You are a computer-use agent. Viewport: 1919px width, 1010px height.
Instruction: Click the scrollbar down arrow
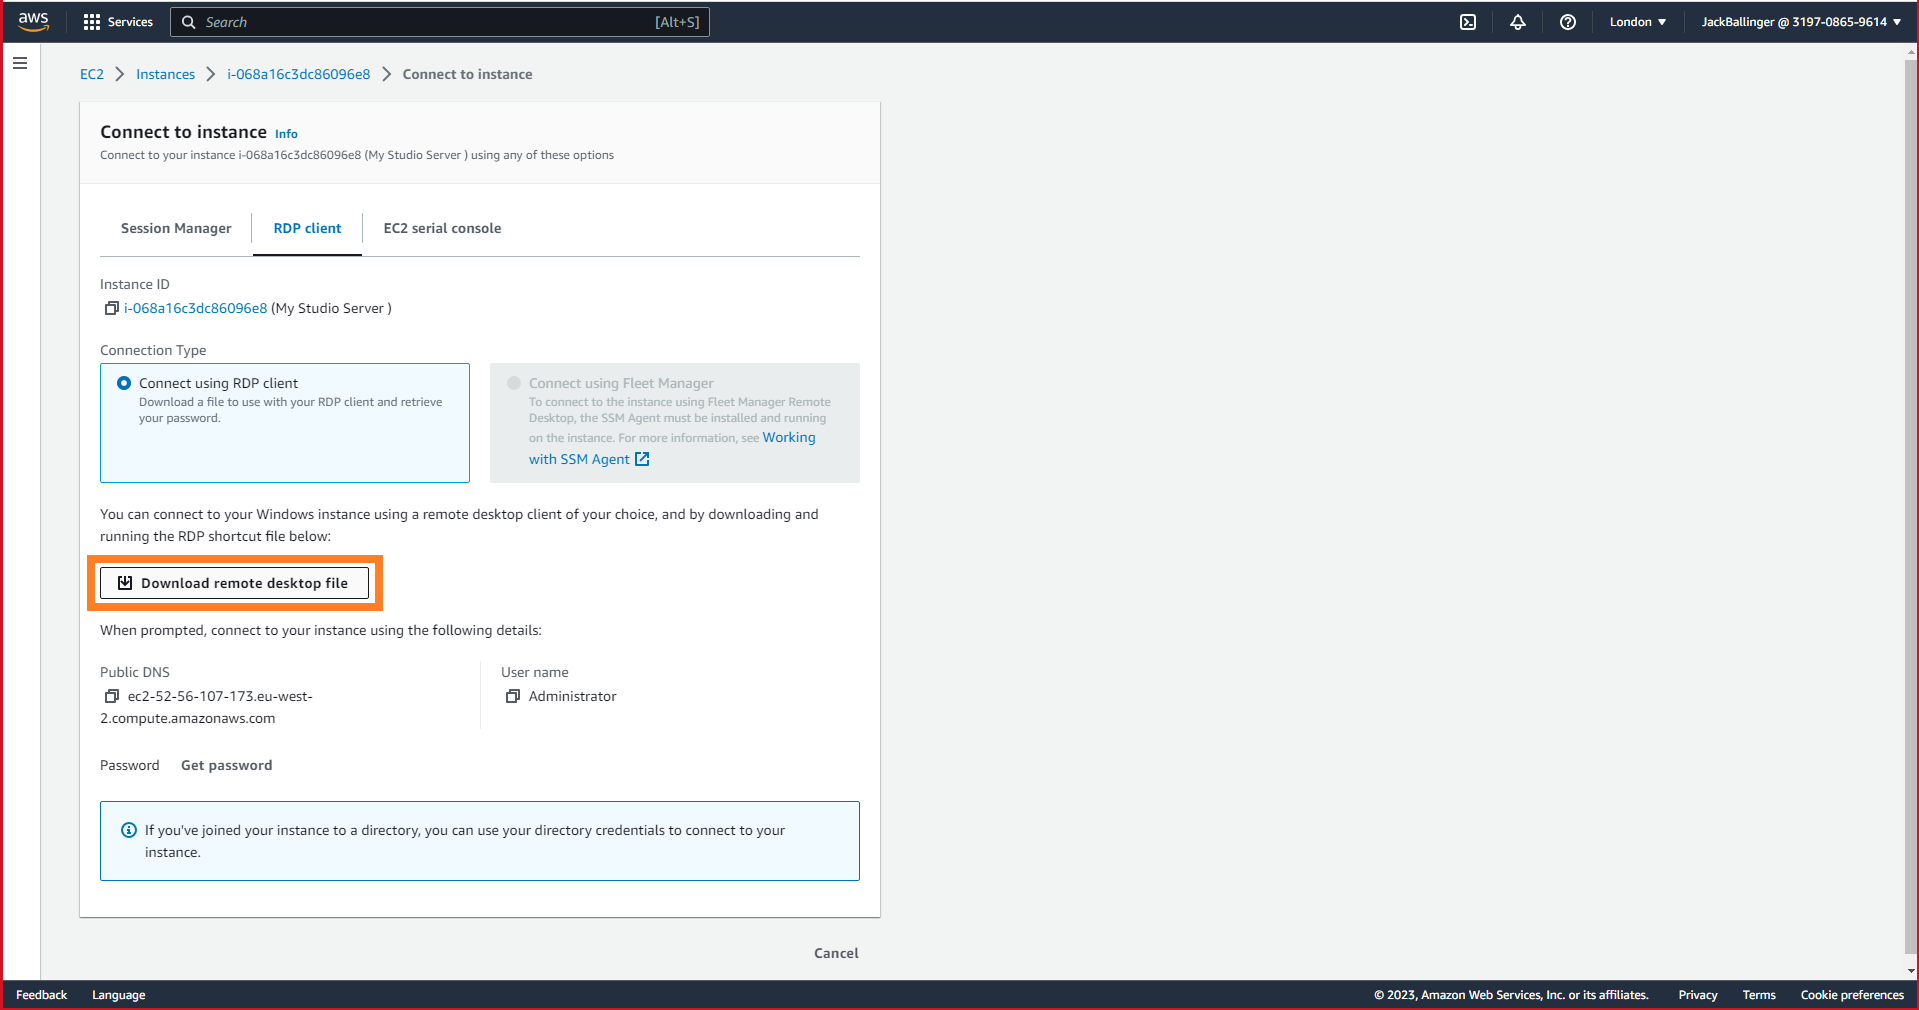click(1911, 970)
